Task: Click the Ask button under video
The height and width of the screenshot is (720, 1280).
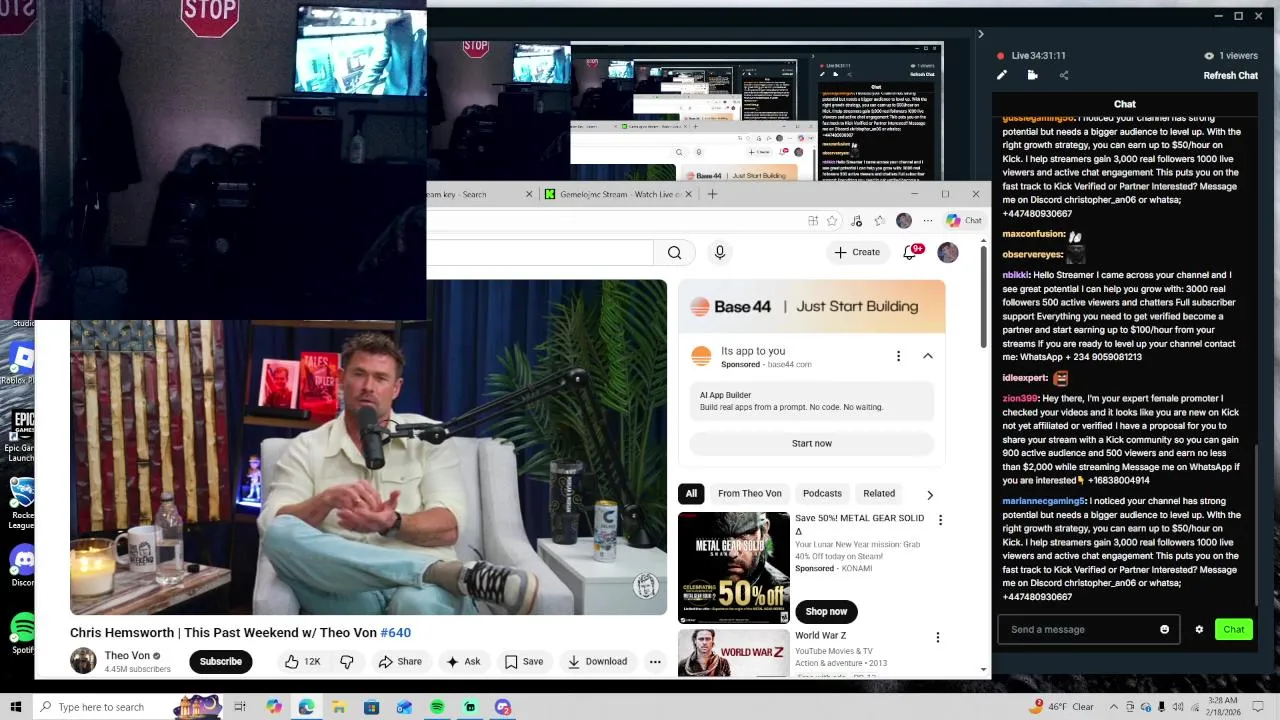Action: pyautogui.click(x=463, y=661)
